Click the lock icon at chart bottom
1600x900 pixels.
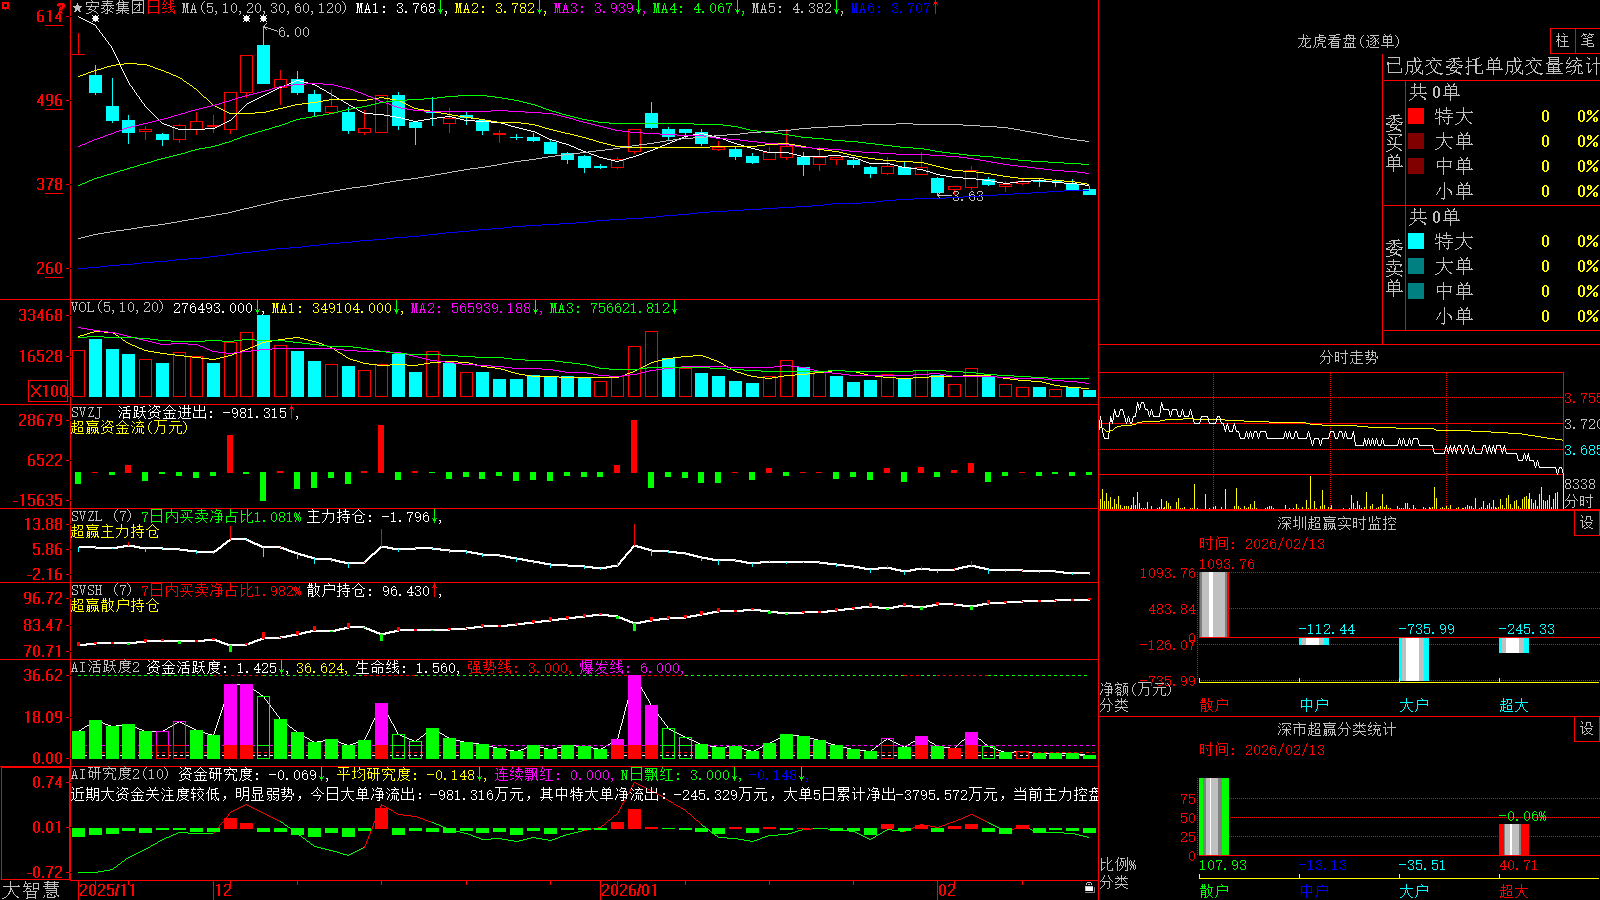1089,888
